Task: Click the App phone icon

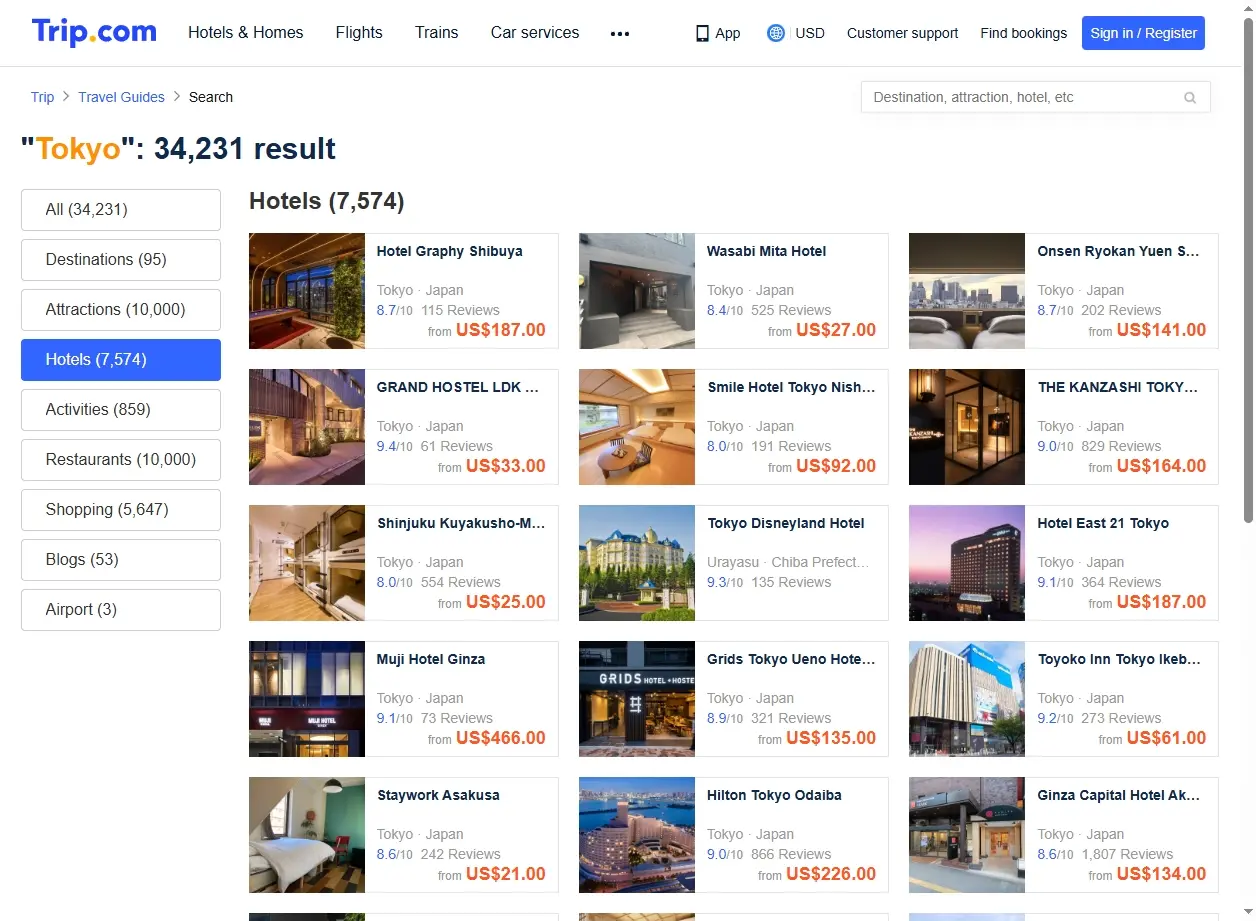Action: tap(702, 33)
